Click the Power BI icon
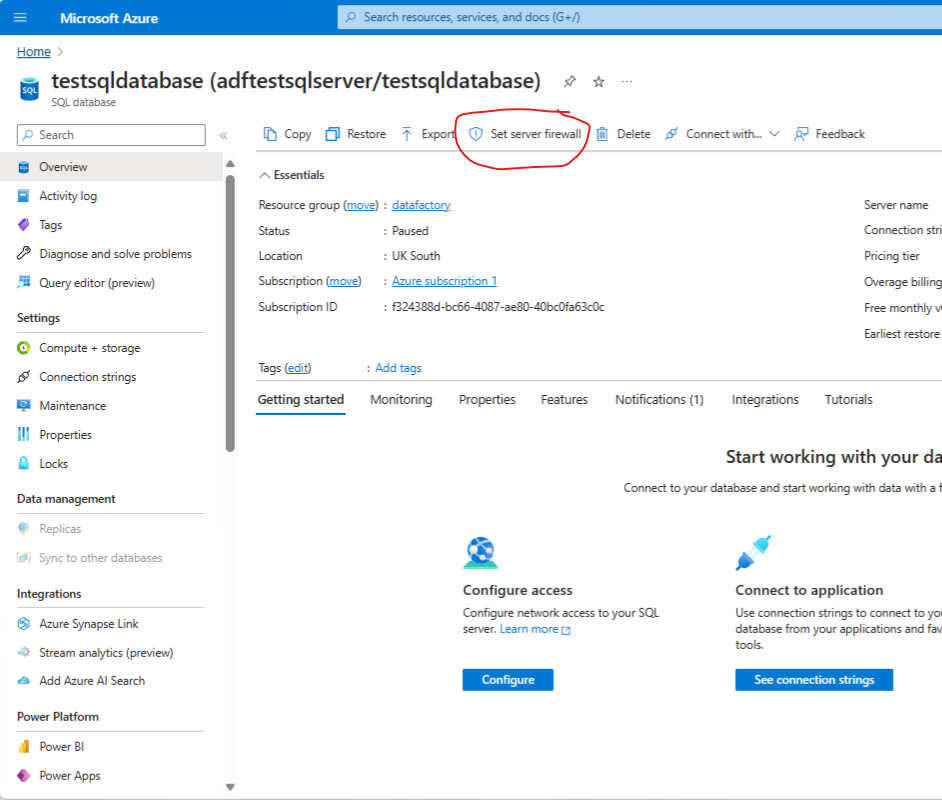Viewport: 942px width, 800px height. [x=23, y=747]
